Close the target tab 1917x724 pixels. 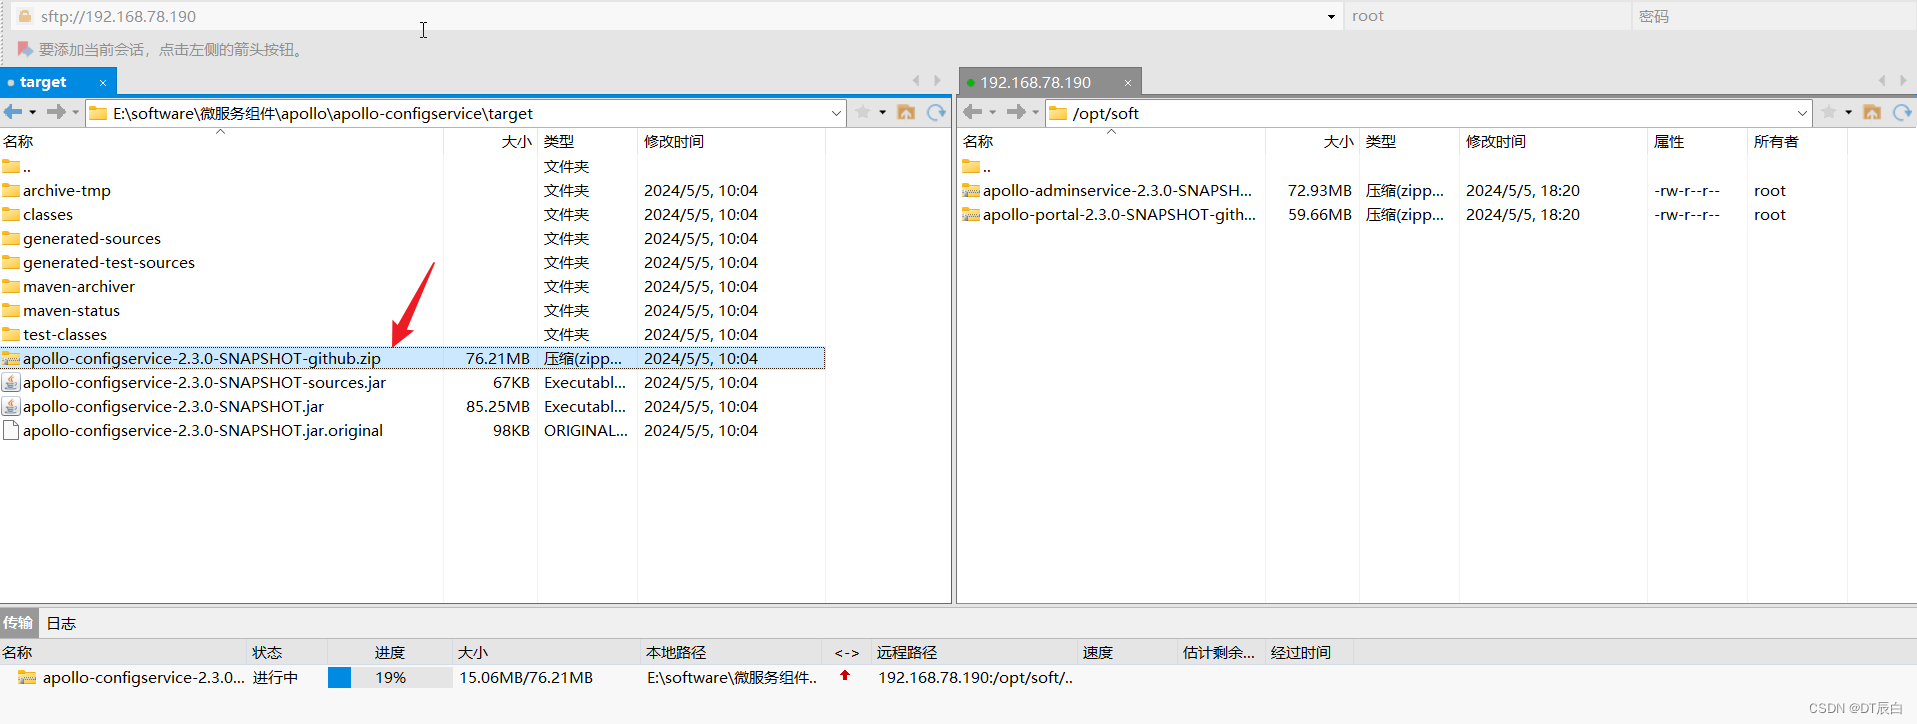(103, 83)
